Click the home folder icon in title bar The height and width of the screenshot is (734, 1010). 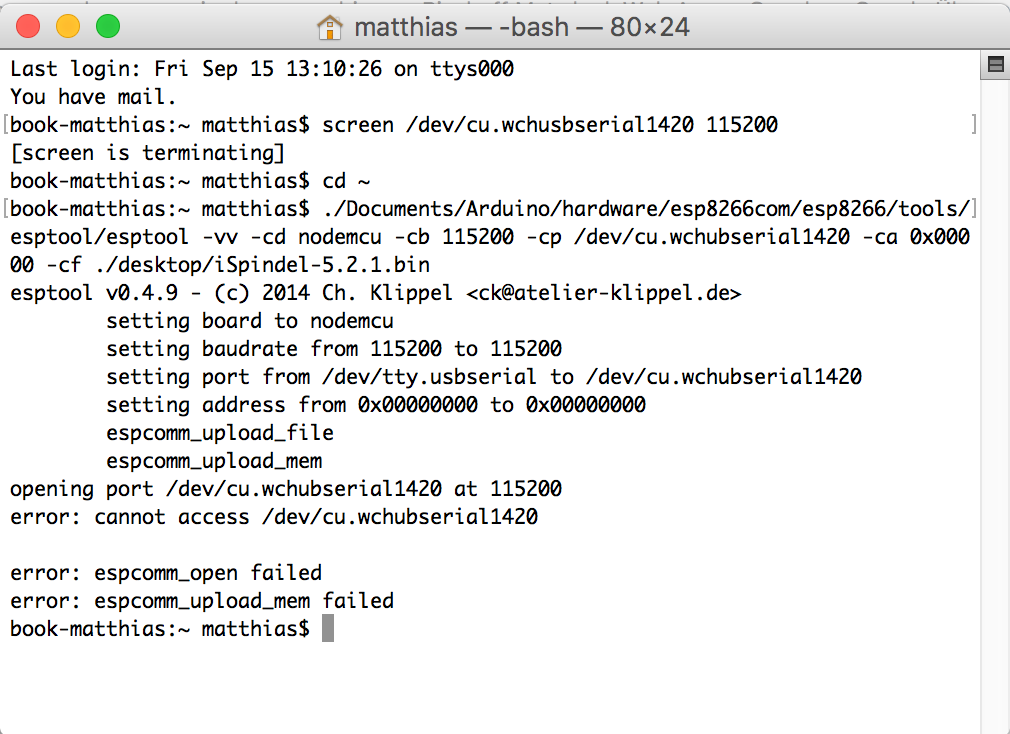[330, 27]
